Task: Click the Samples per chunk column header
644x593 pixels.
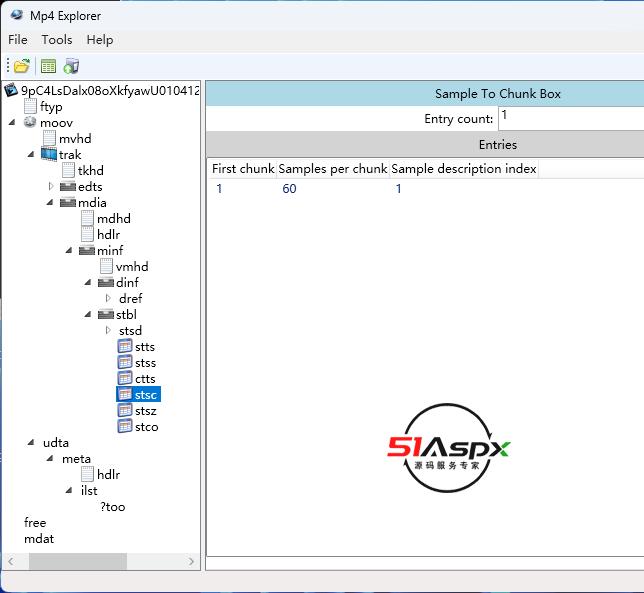Action: click(333, 169)
